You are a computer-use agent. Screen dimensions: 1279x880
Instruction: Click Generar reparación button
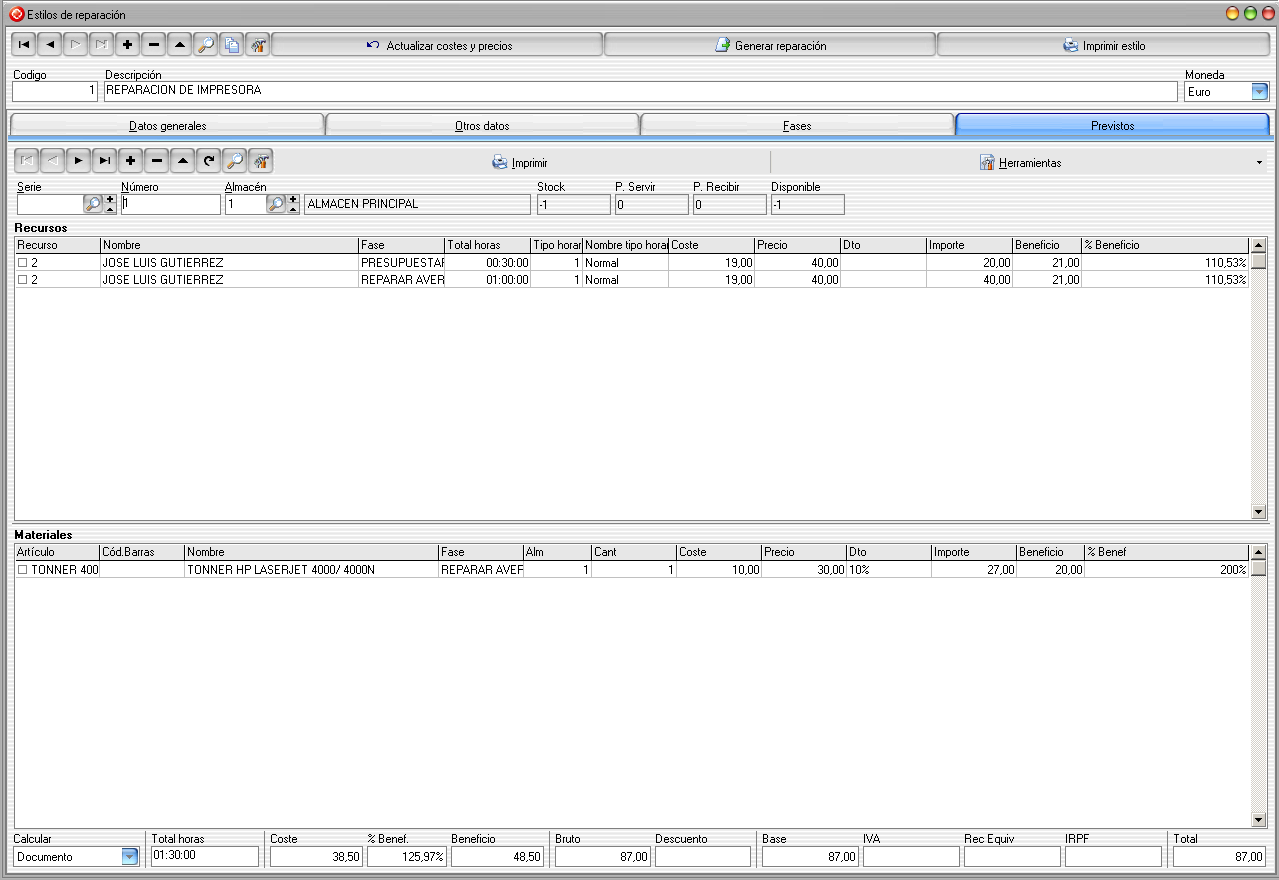pyautogui.click(x=770, y=45)
